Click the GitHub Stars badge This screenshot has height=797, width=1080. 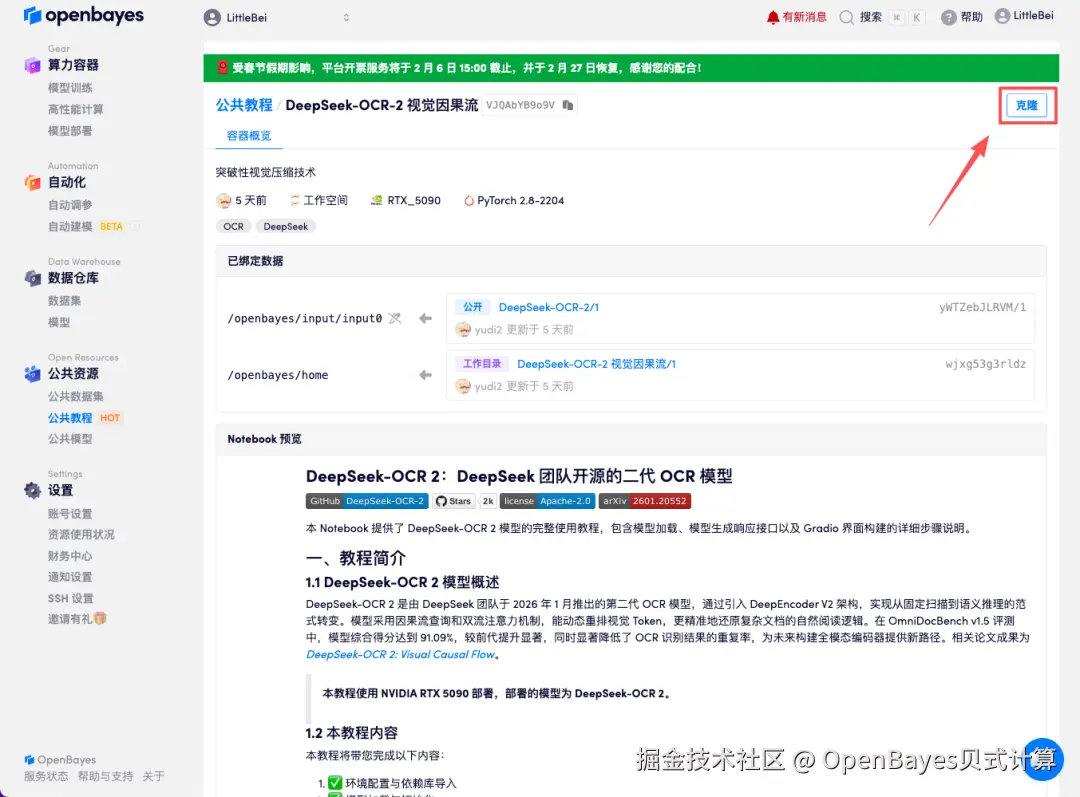pyautogui.click(x=464, y=501)
